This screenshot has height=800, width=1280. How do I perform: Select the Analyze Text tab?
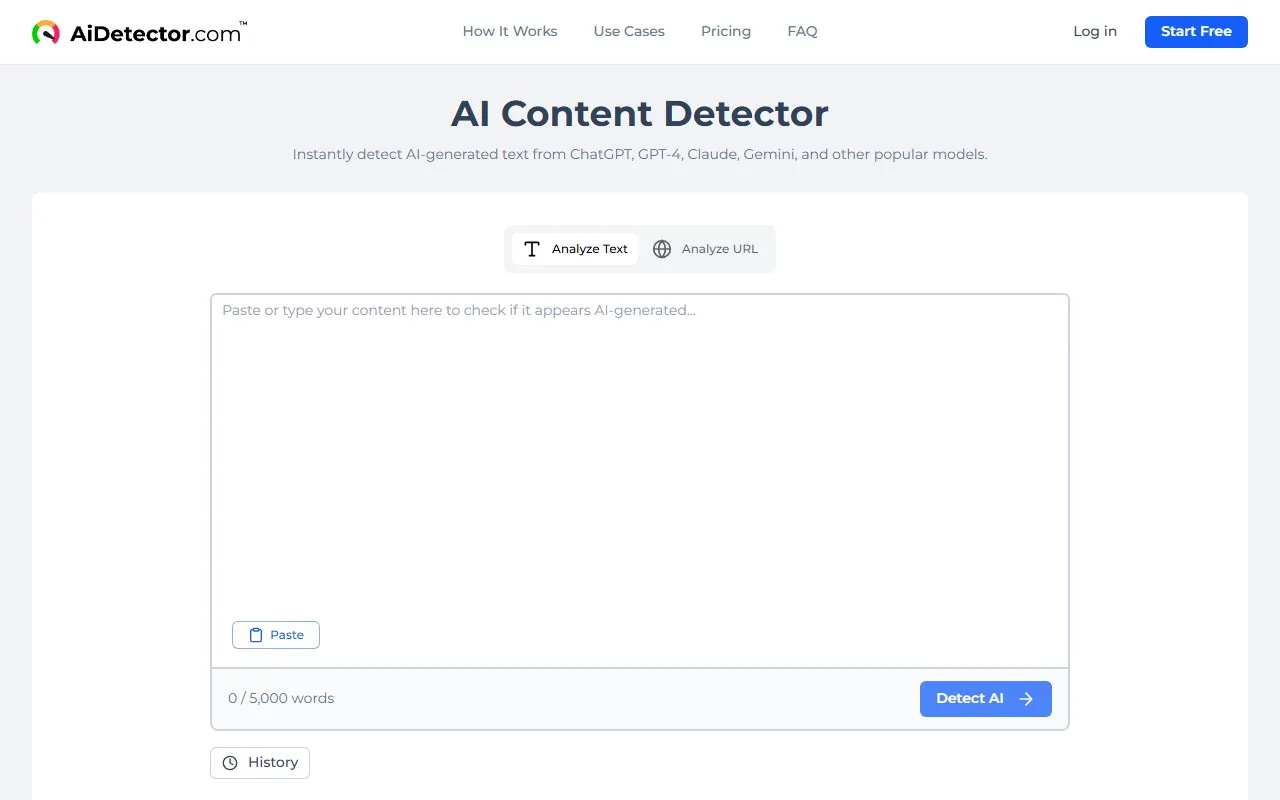[575, 248]
